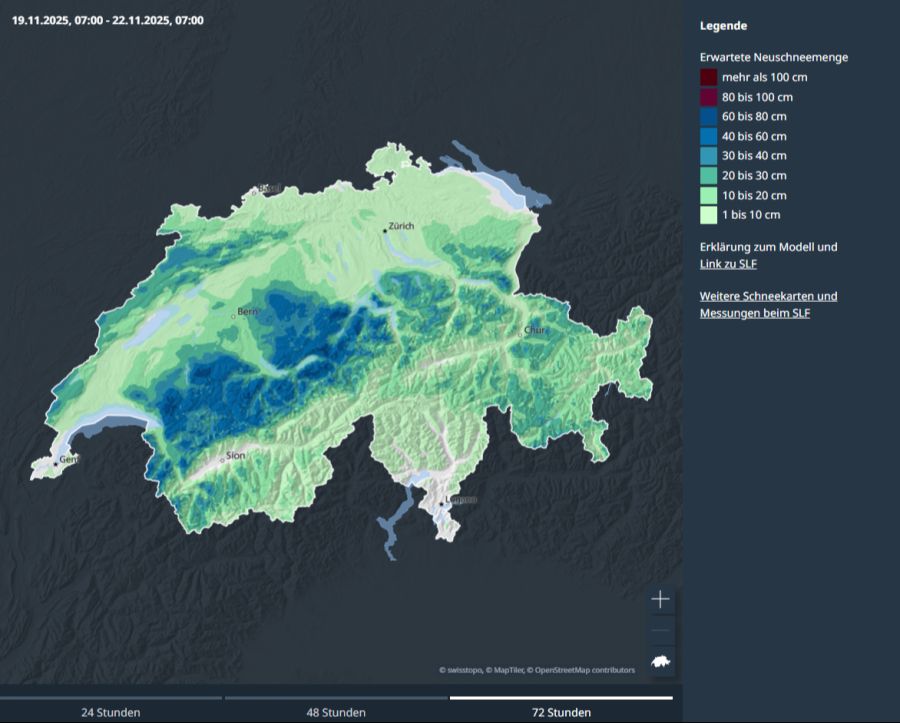Image resolution: width=900 pixels, height=723 pixels.
Task: Click the '80 bis 100 cm' legend swatch
Action: click(x=708, y=97)
